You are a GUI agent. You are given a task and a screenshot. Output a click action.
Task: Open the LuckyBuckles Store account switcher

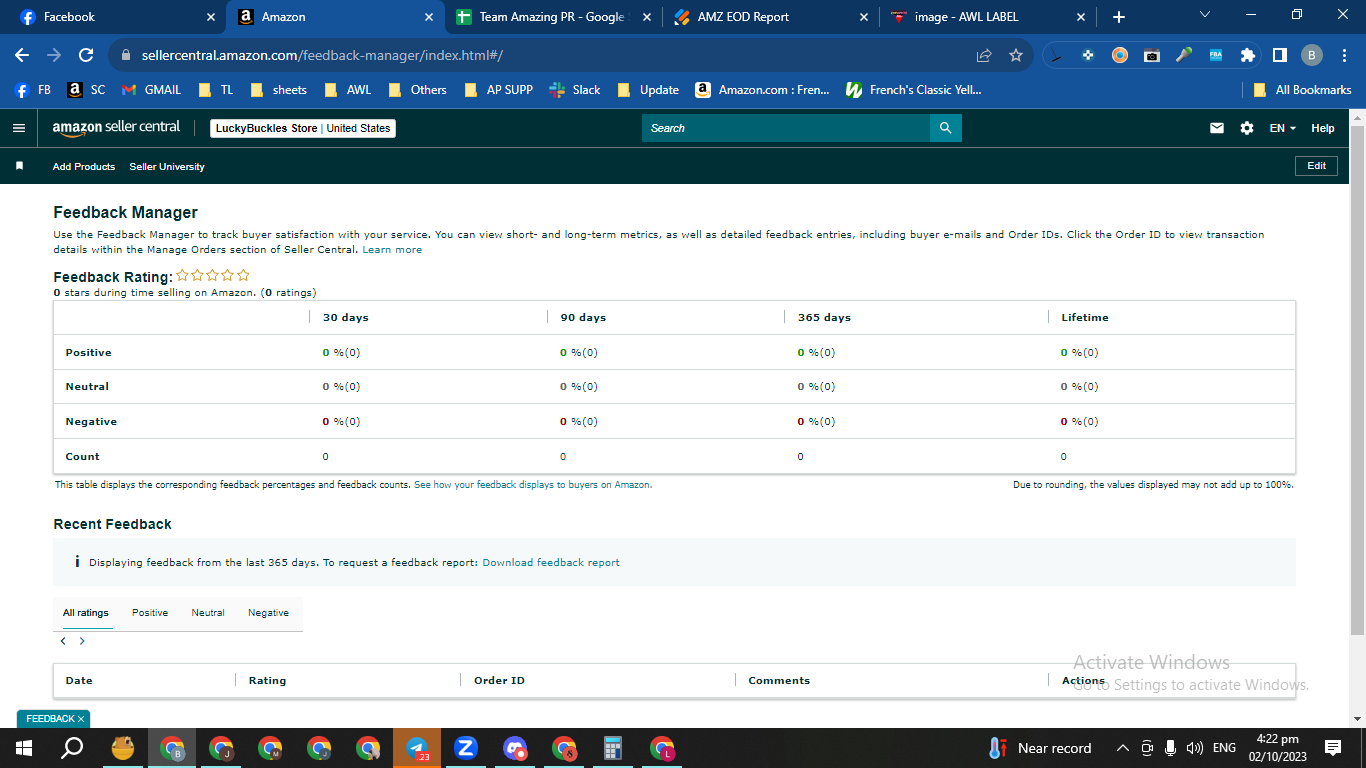(x=303, y=128)
